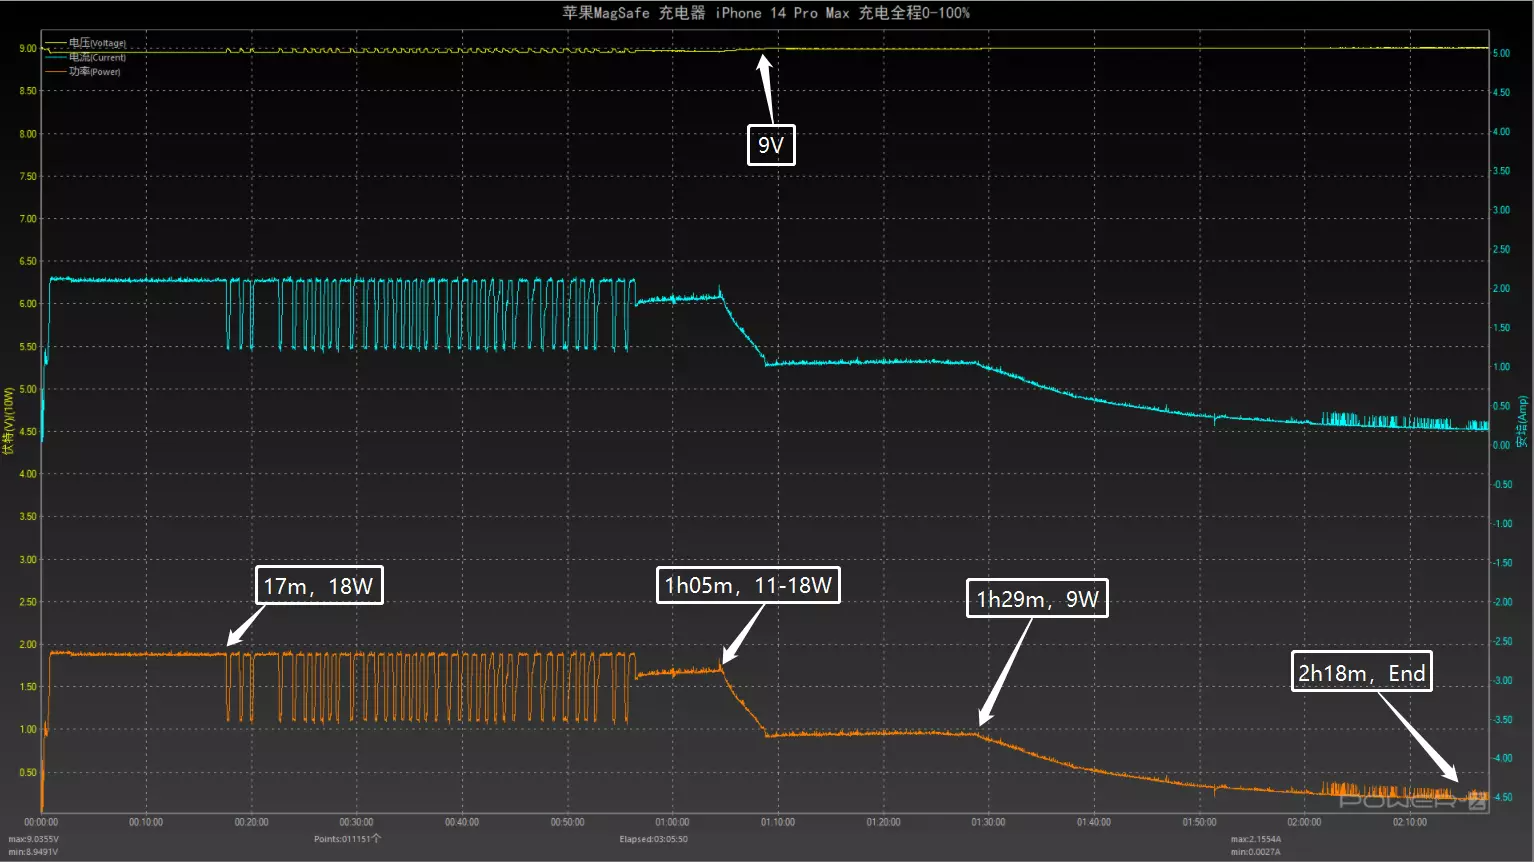Click the 01:30:00 time axis label
The height and width of the screenshot is (862, 1534).
(x=988, y=822)
